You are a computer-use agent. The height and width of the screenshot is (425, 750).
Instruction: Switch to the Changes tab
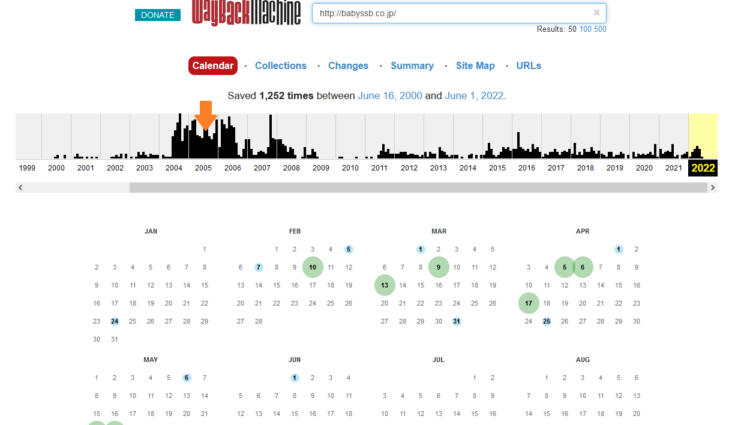tap(348, 66)
